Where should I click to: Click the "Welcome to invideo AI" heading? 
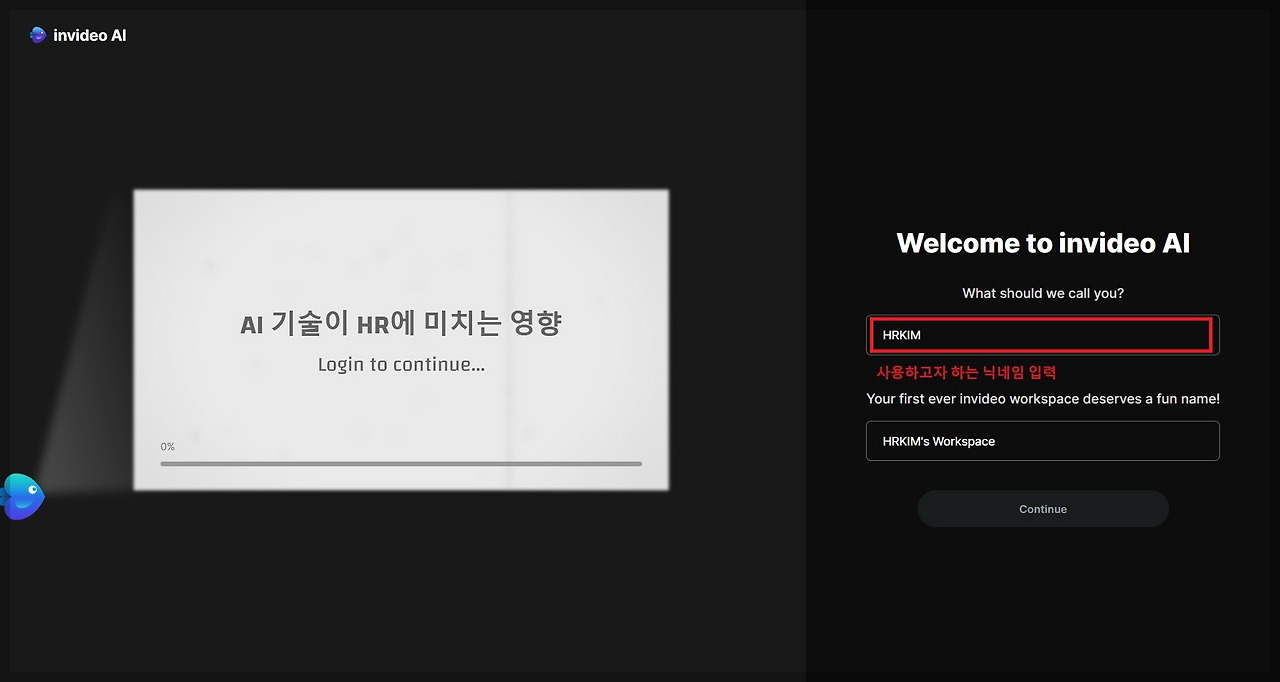[1043, 243]
